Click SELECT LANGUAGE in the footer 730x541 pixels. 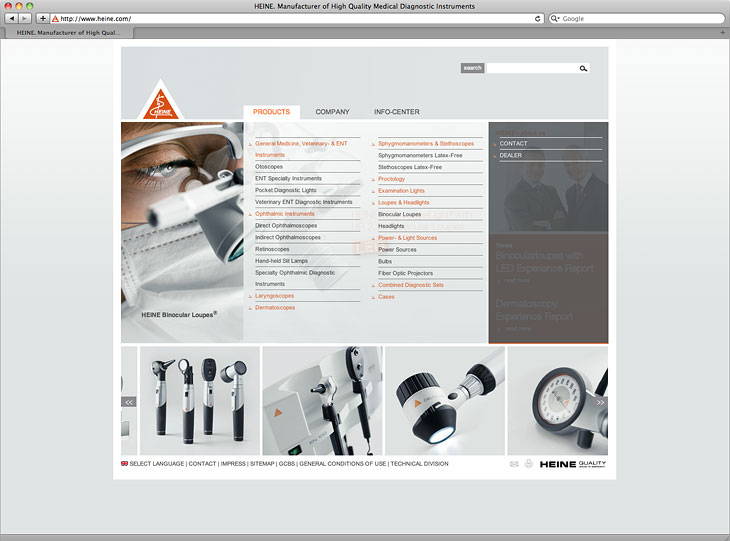point(157,464)
